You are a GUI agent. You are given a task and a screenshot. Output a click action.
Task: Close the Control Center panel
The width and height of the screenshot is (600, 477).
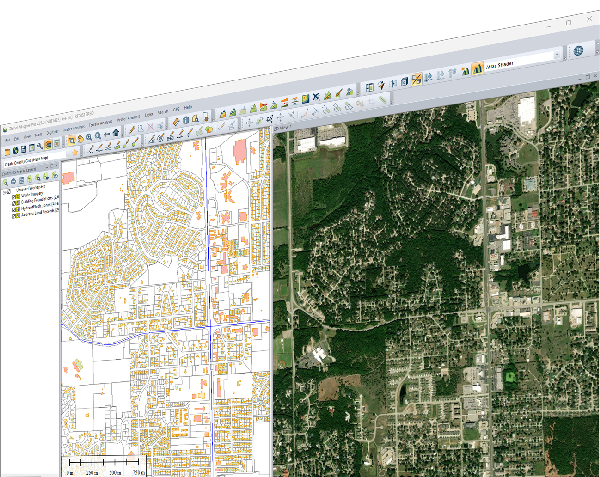click(57, 166)
